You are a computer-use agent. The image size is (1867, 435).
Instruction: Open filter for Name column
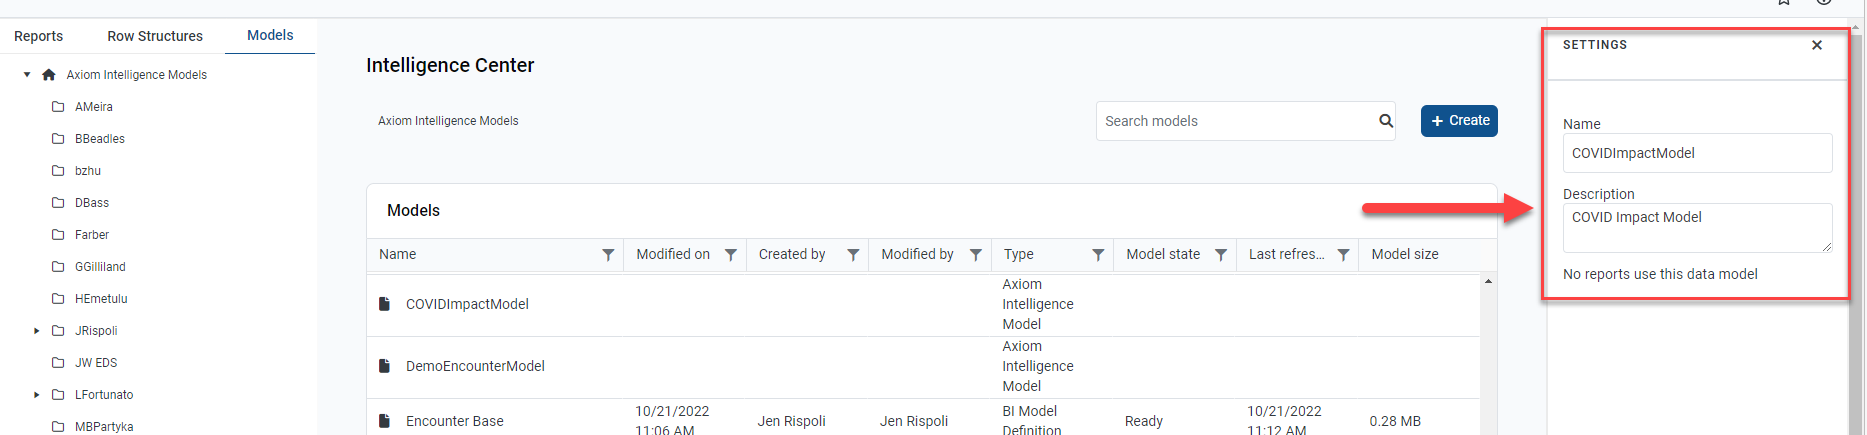coord(608,255)
